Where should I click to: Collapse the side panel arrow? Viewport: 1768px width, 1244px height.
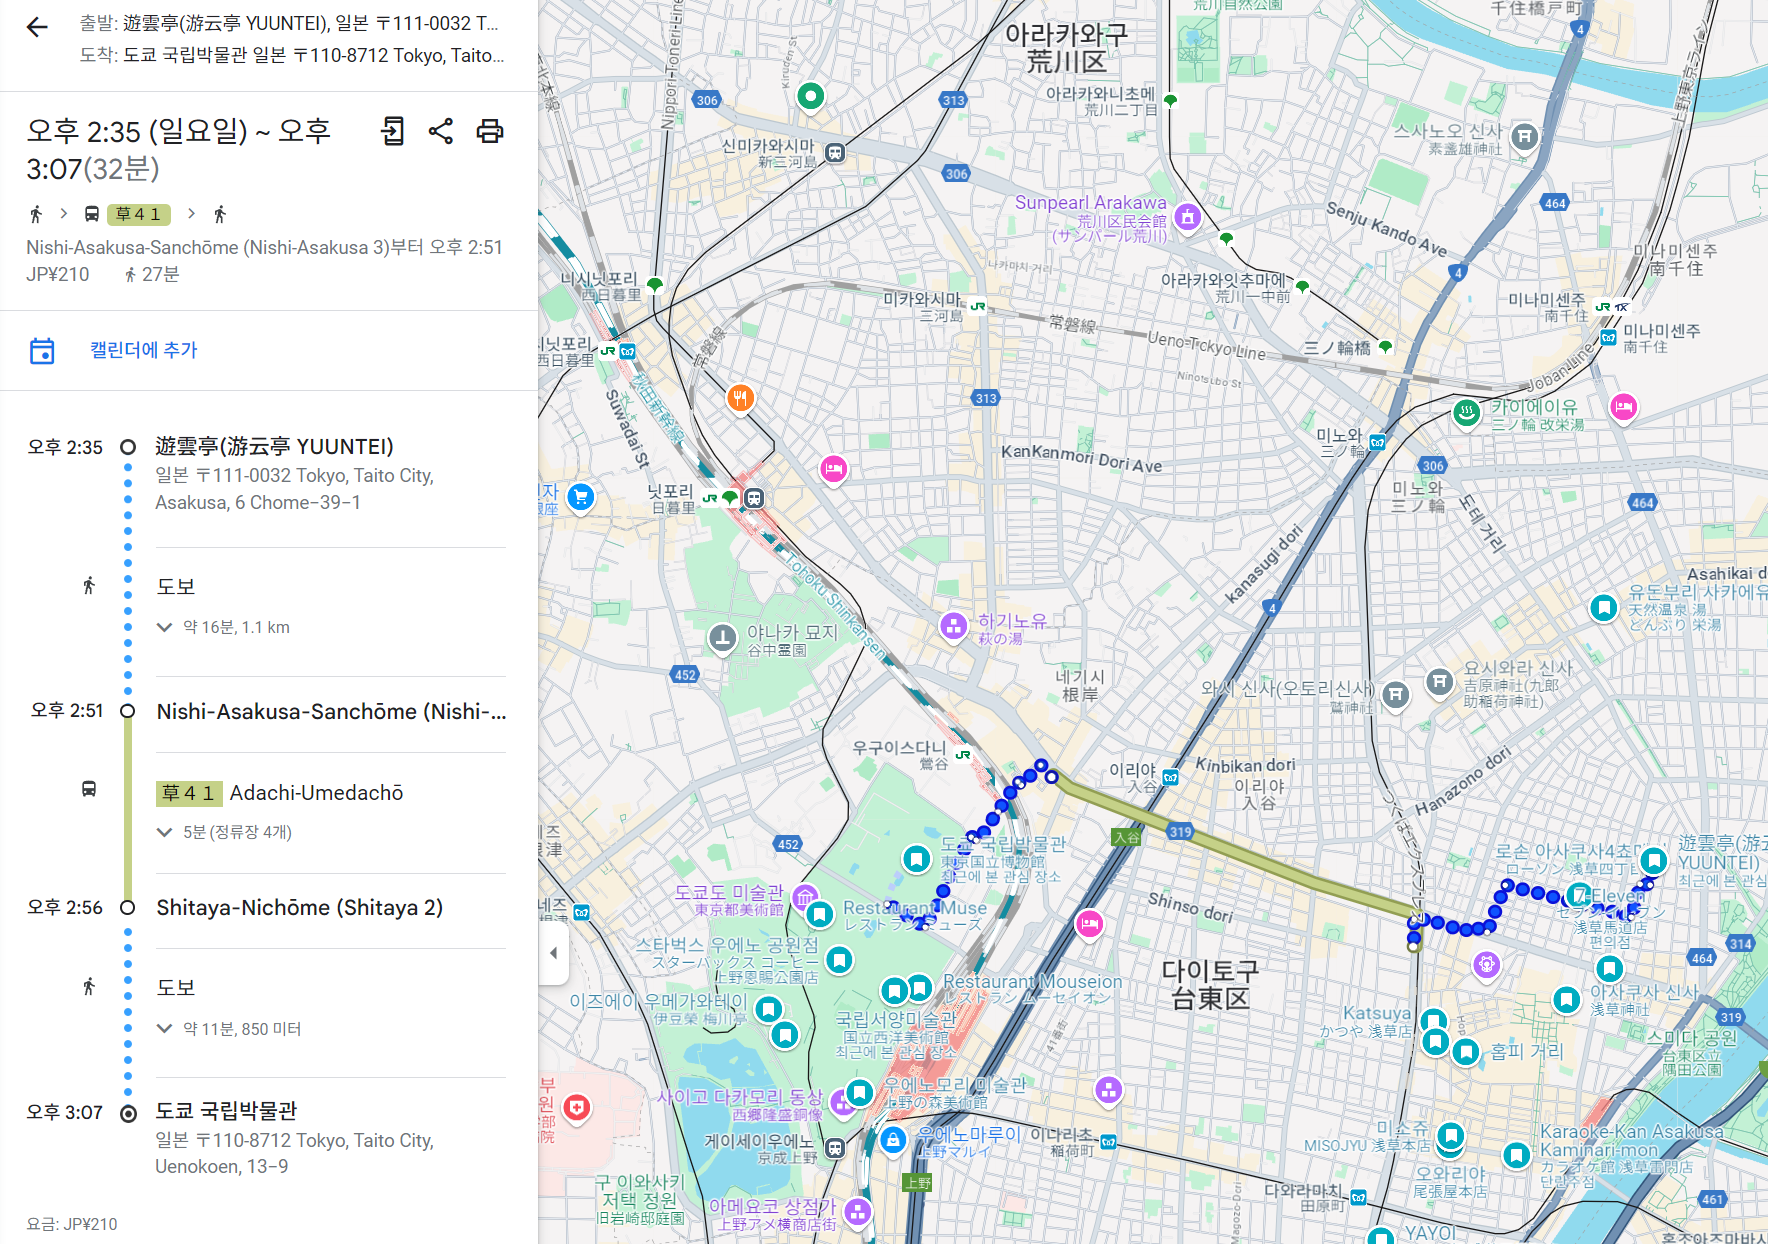coord(554,953)
